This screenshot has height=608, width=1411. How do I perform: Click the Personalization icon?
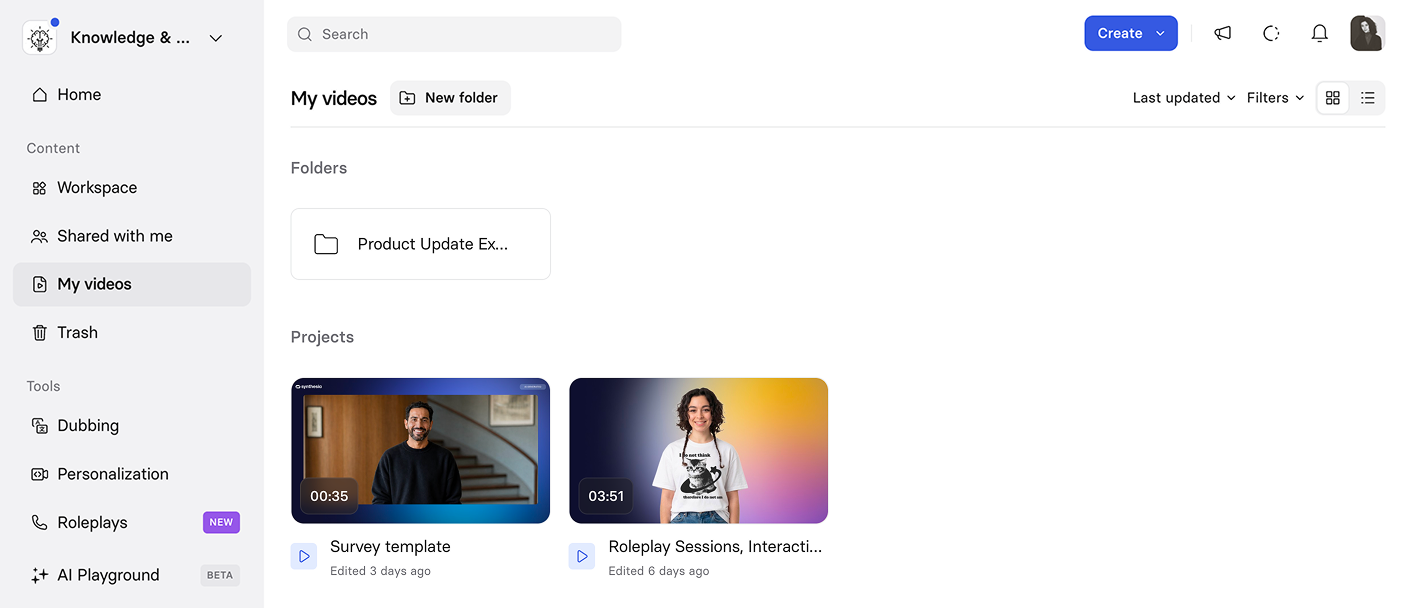coord(40,474)
